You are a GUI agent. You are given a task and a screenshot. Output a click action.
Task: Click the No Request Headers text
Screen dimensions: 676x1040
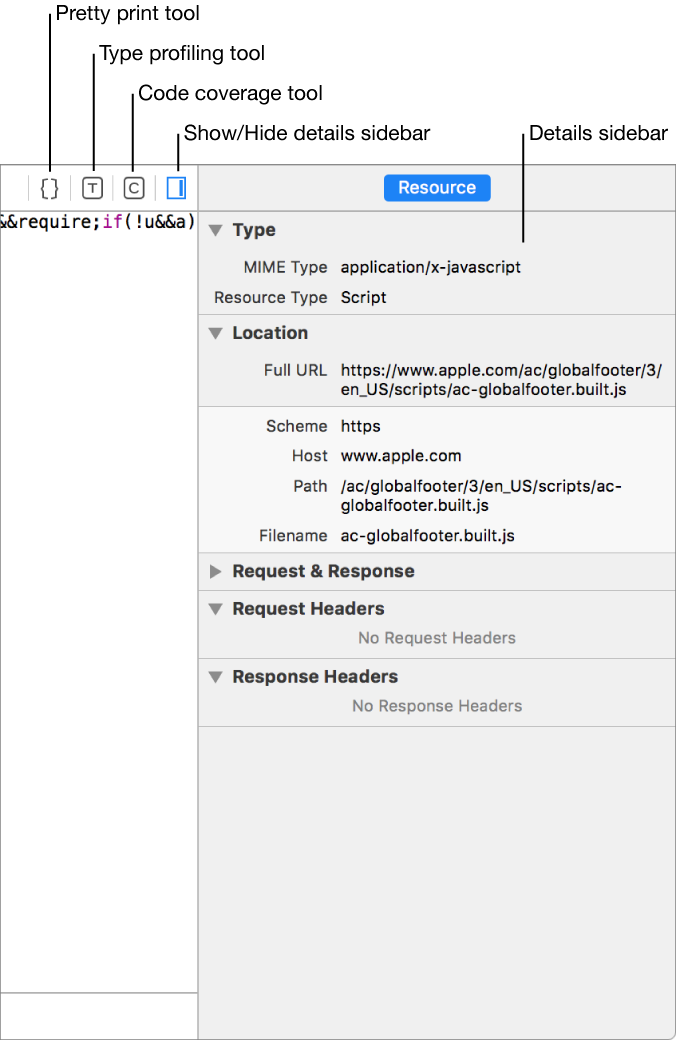pos(437,638)
